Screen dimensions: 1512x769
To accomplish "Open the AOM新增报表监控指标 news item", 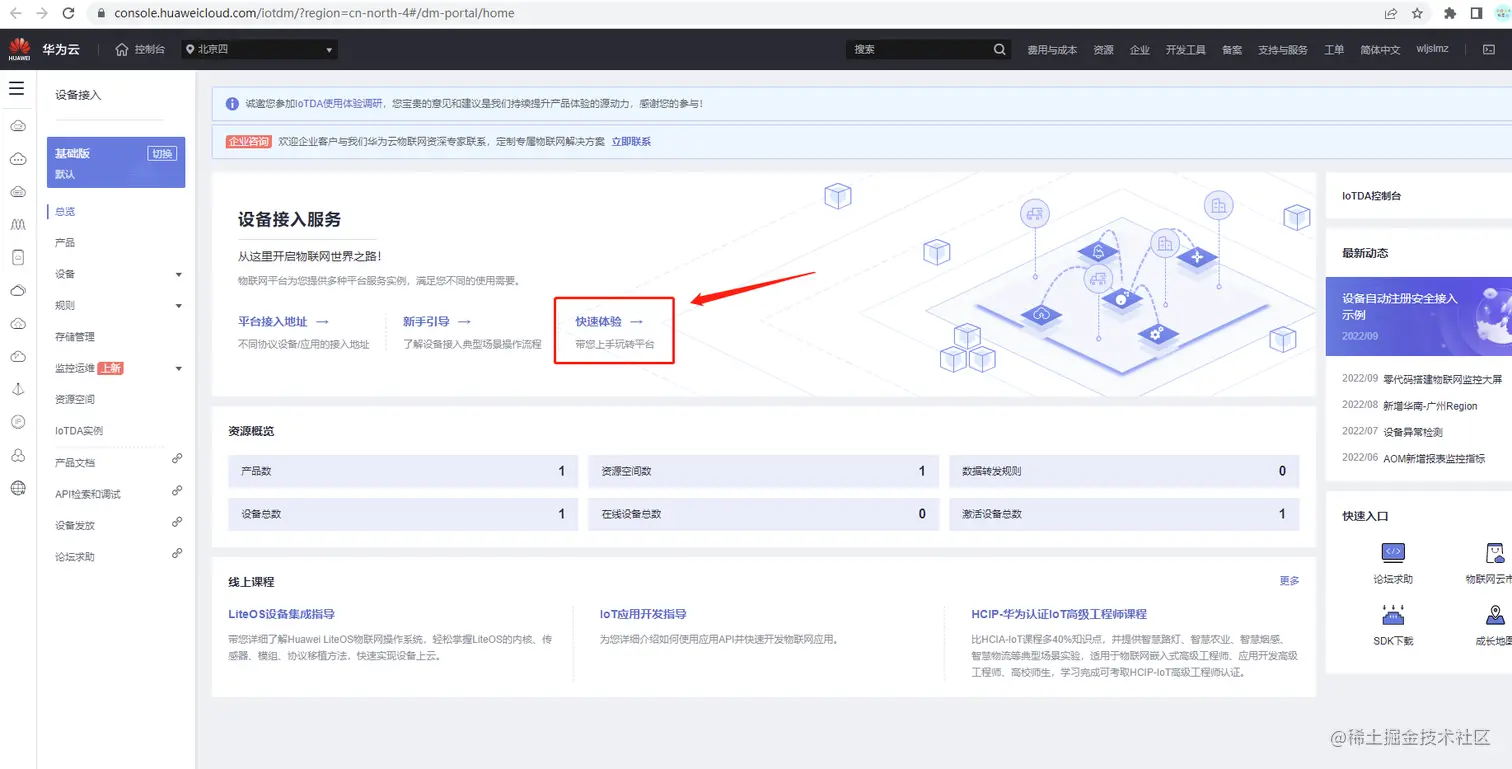I will [1434, 458].
